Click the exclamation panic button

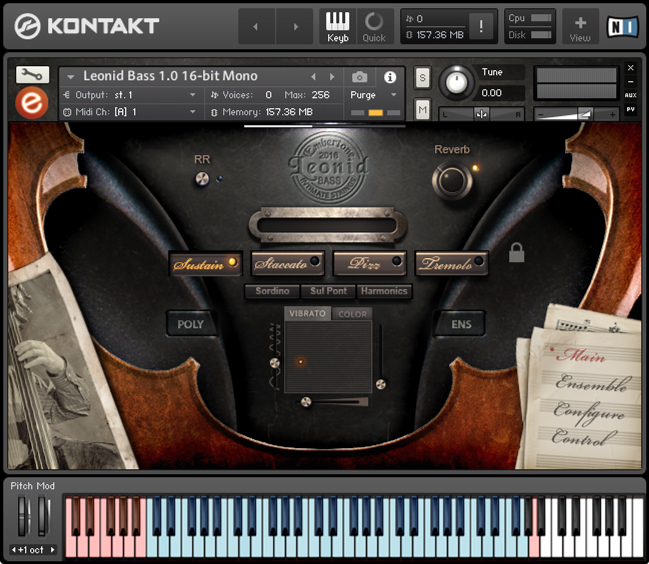pos(481,26)
